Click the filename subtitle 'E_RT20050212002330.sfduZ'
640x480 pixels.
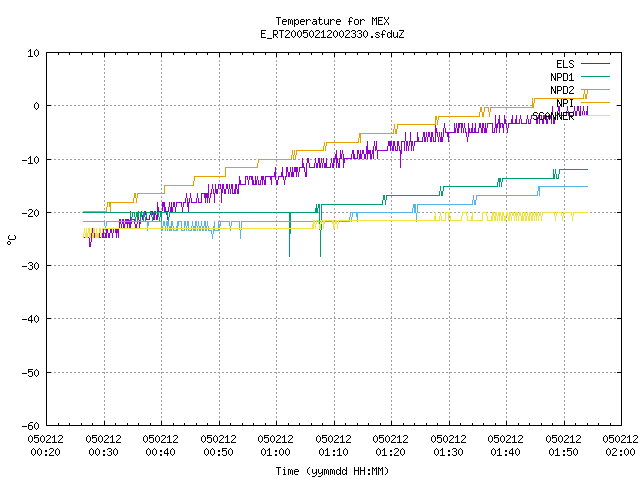tap(332, 34)
